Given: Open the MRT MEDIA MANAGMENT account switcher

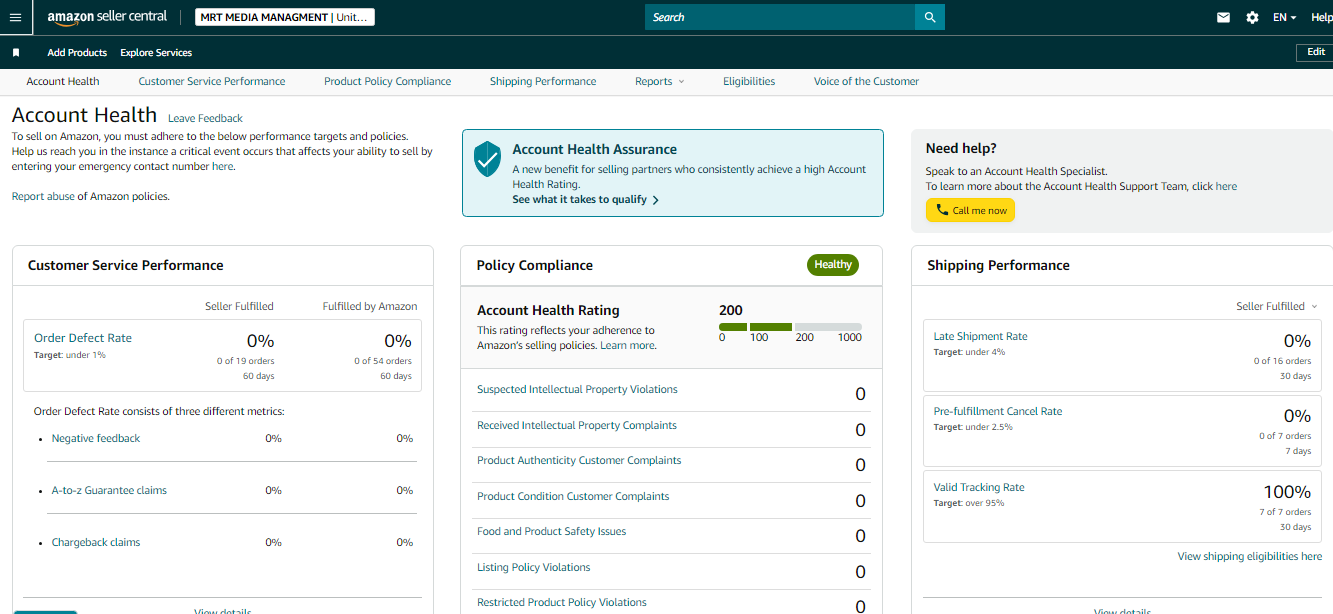Looking at the screenshot, I should pos(284,17).
